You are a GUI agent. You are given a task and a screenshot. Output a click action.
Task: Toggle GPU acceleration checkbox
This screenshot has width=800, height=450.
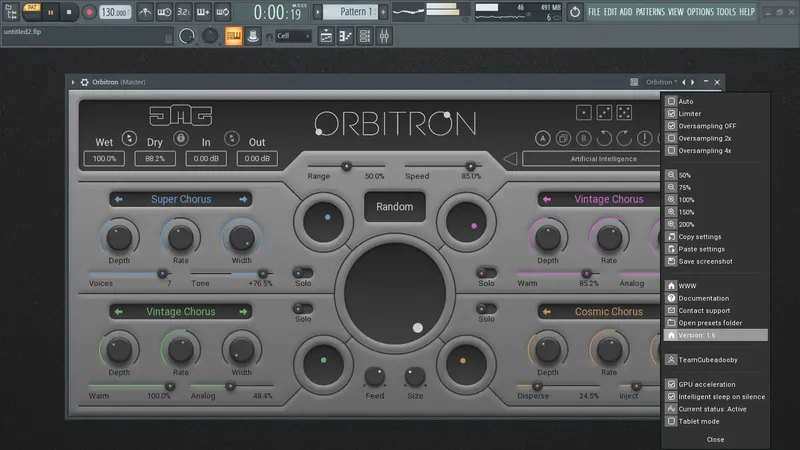[671, 384]
